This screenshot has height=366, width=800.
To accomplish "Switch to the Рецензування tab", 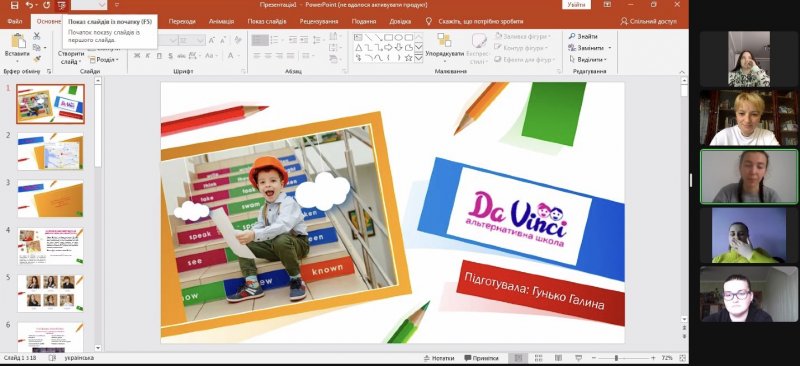I will tap(319, 21).
